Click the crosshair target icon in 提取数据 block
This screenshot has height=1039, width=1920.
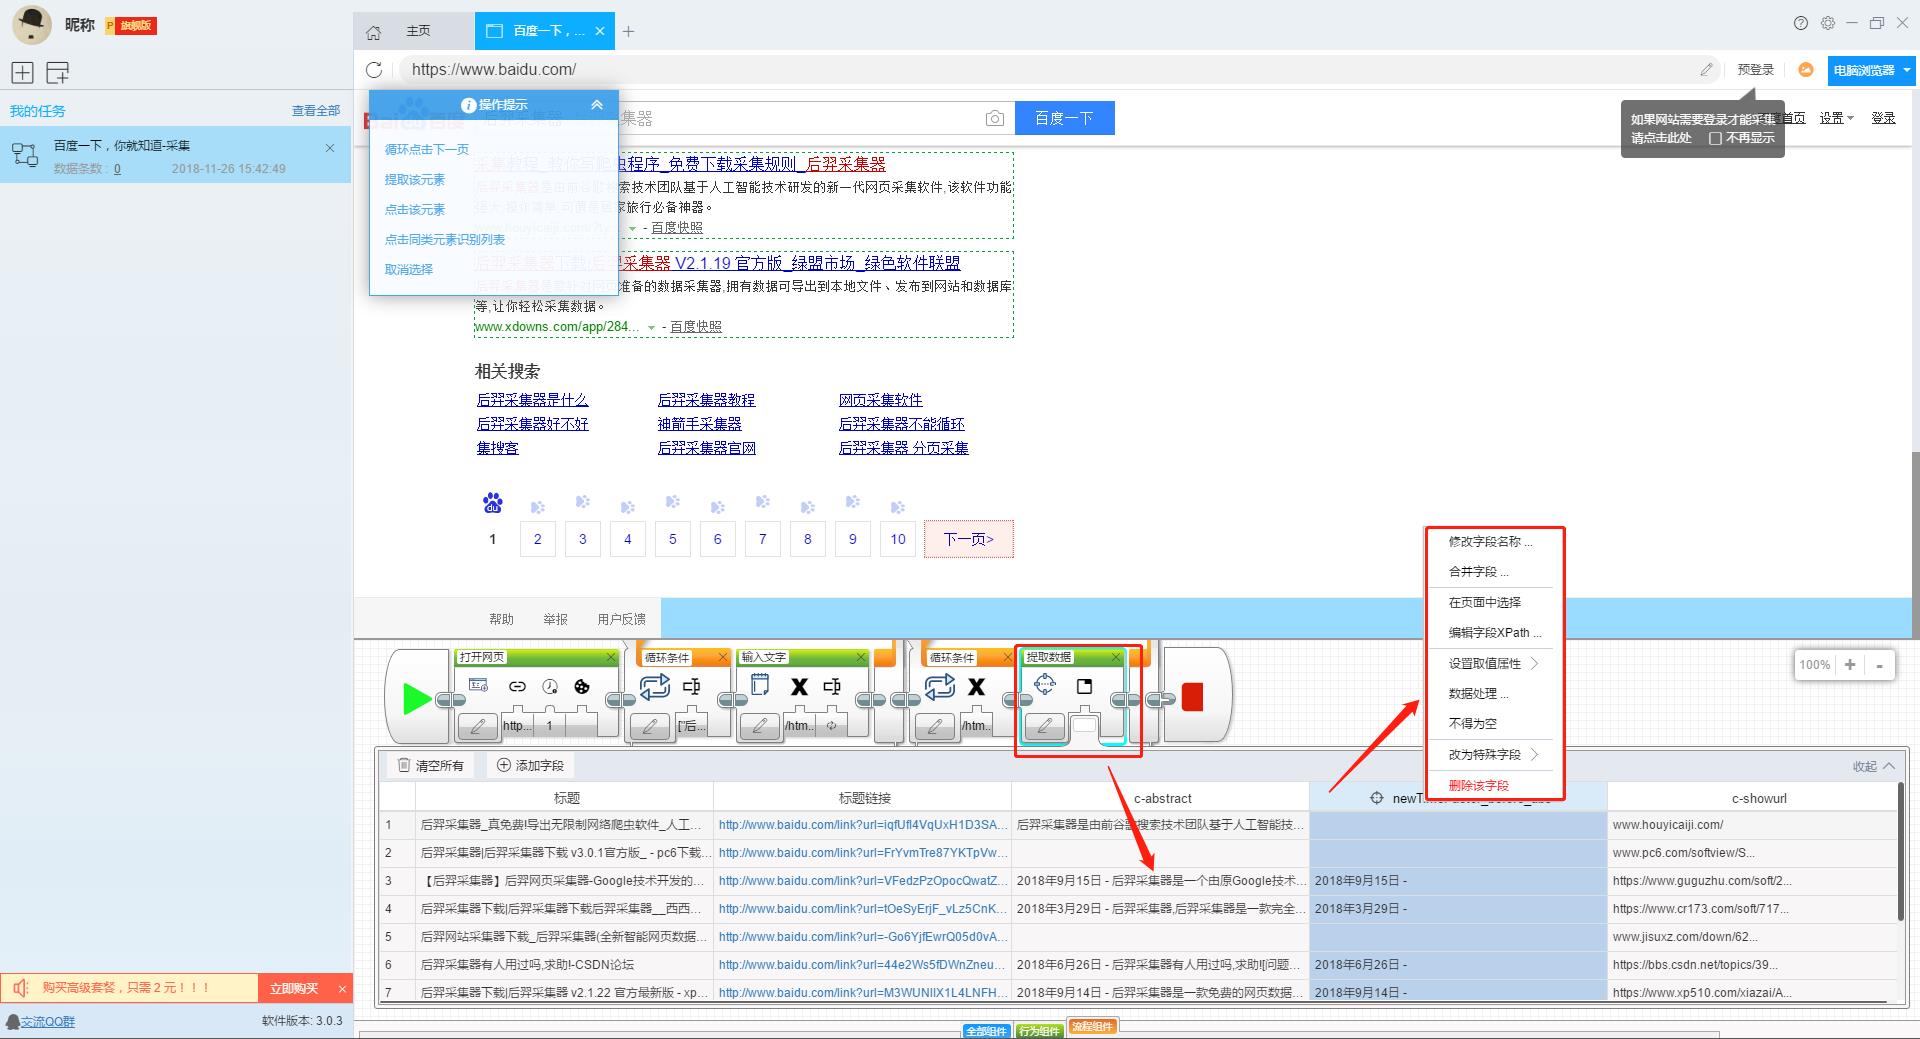click(1045, 684)
